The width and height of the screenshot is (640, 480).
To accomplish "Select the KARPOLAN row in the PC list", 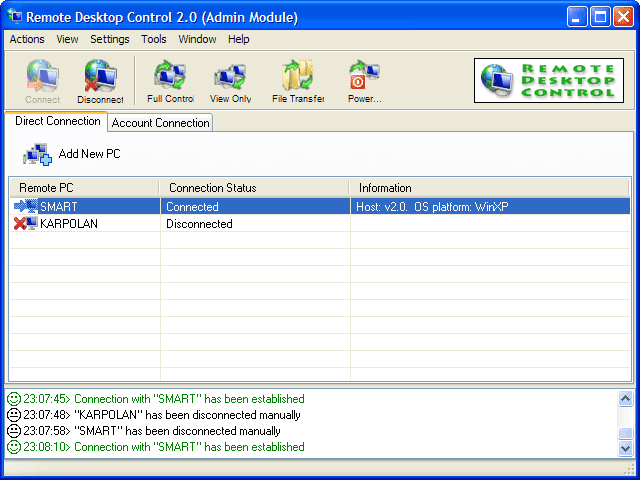I will coord(320,224).
